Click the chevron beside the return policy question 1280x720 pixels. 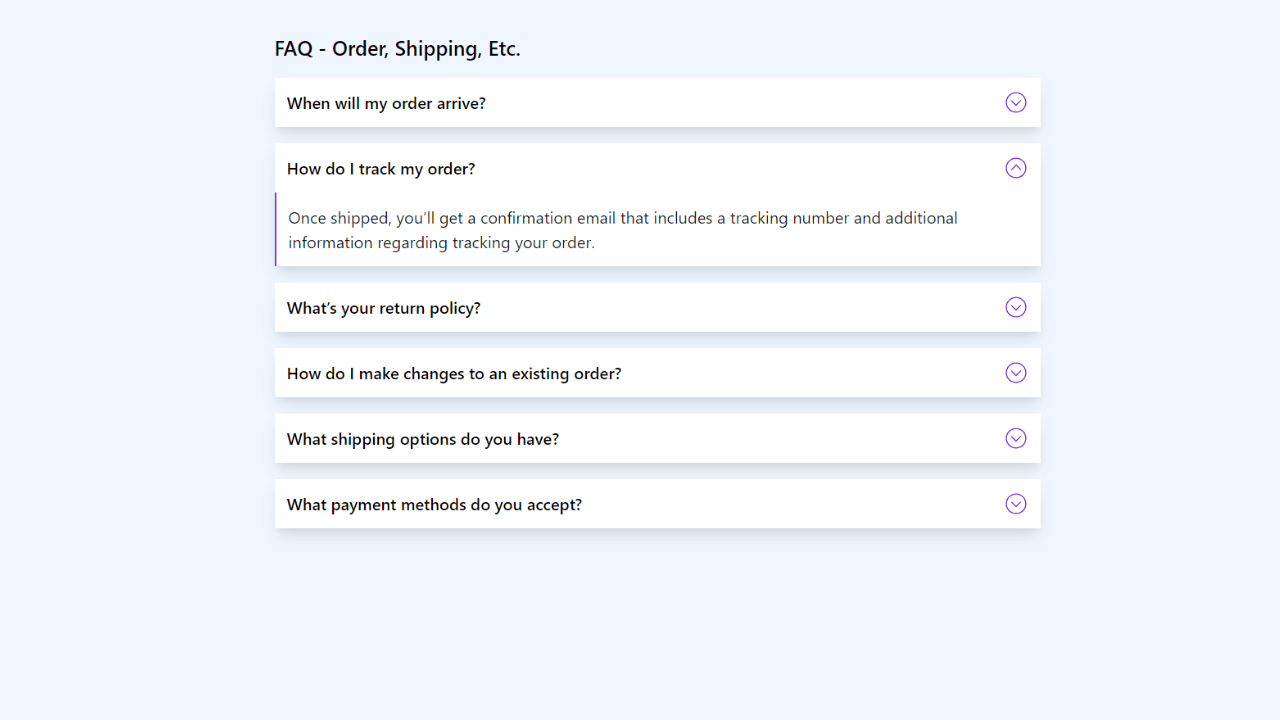point(1015,307)
